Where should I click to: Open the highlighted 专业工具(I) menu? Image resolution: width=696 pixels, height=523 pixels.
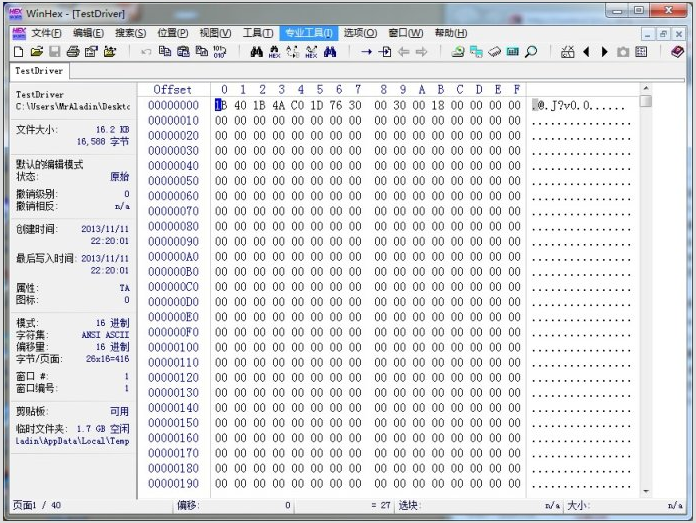click(x=309, y=33)
